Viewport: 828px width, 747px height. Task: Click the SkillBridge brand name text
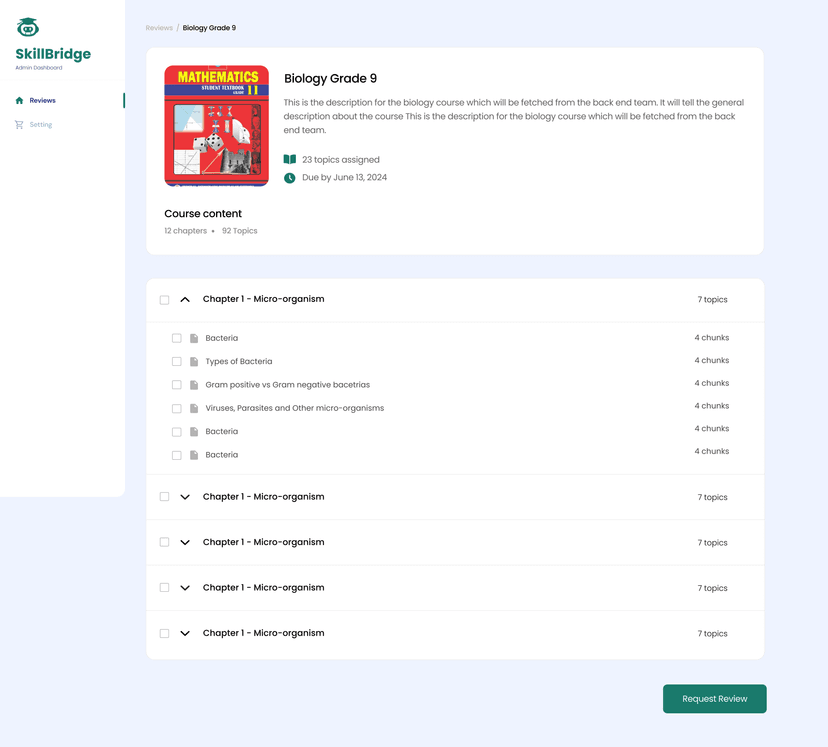point(53,54)
